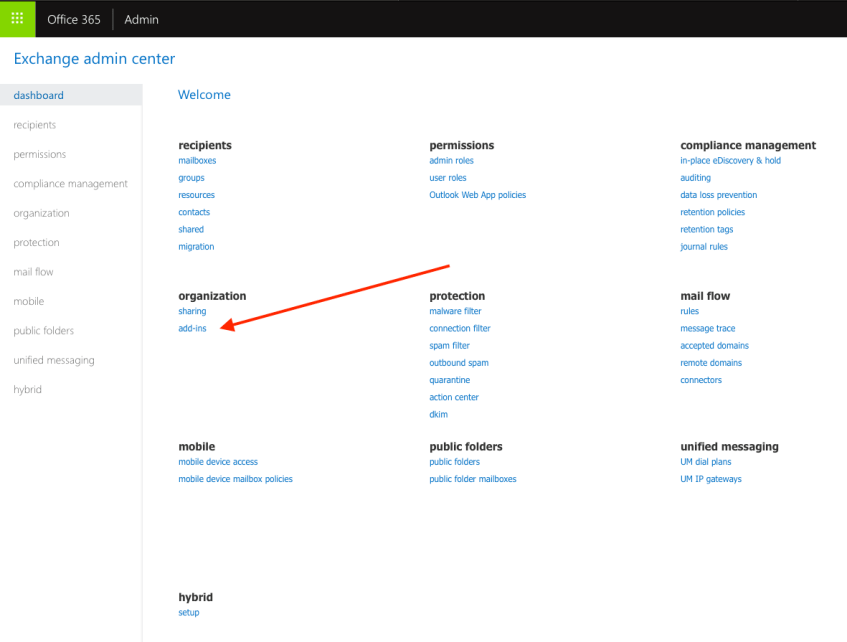
Task: Open the Admin link in top bar
Action: pyautogui.click(x=141, y=20)
